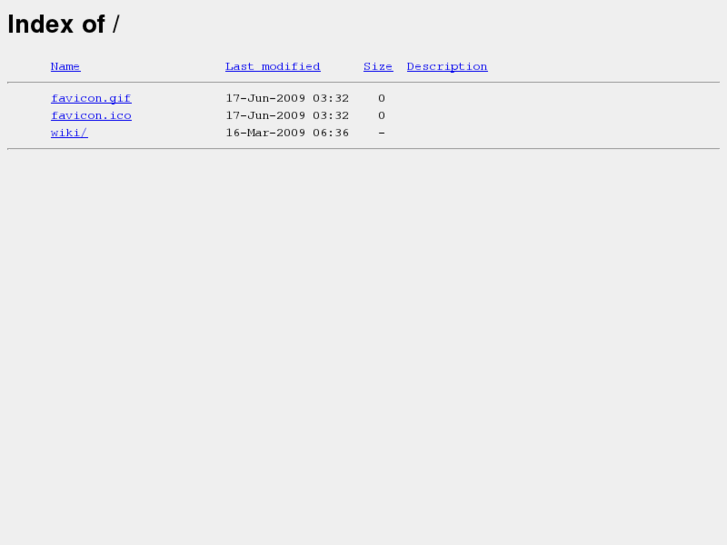This screenshot has width=727, height=545.
Task: Click the 03:32 time in favicon.gif row
Action: [331, 98]
